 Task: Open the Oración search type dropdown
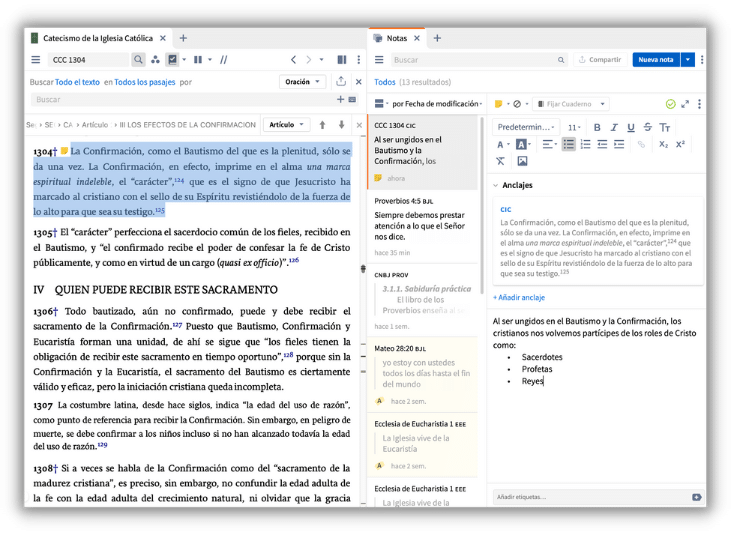(x=303, y=82)
